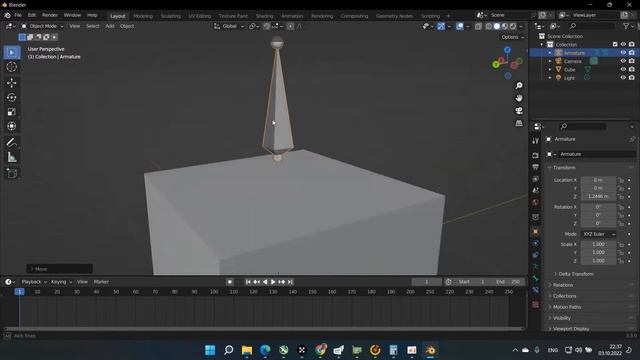The image size is (640, 360).
Task: Toggle auto keying record button
Action: (x=230, y=282)
